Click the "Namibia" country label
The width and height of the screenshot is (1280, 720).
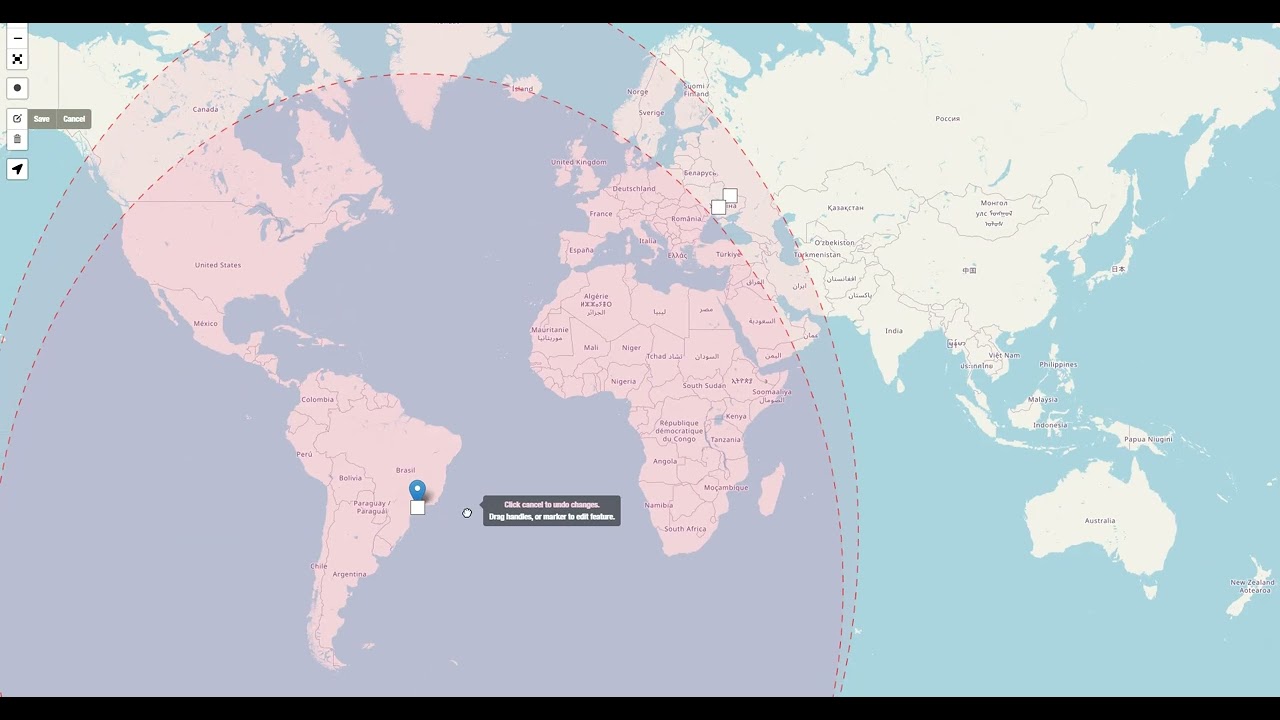pos(658,505)
